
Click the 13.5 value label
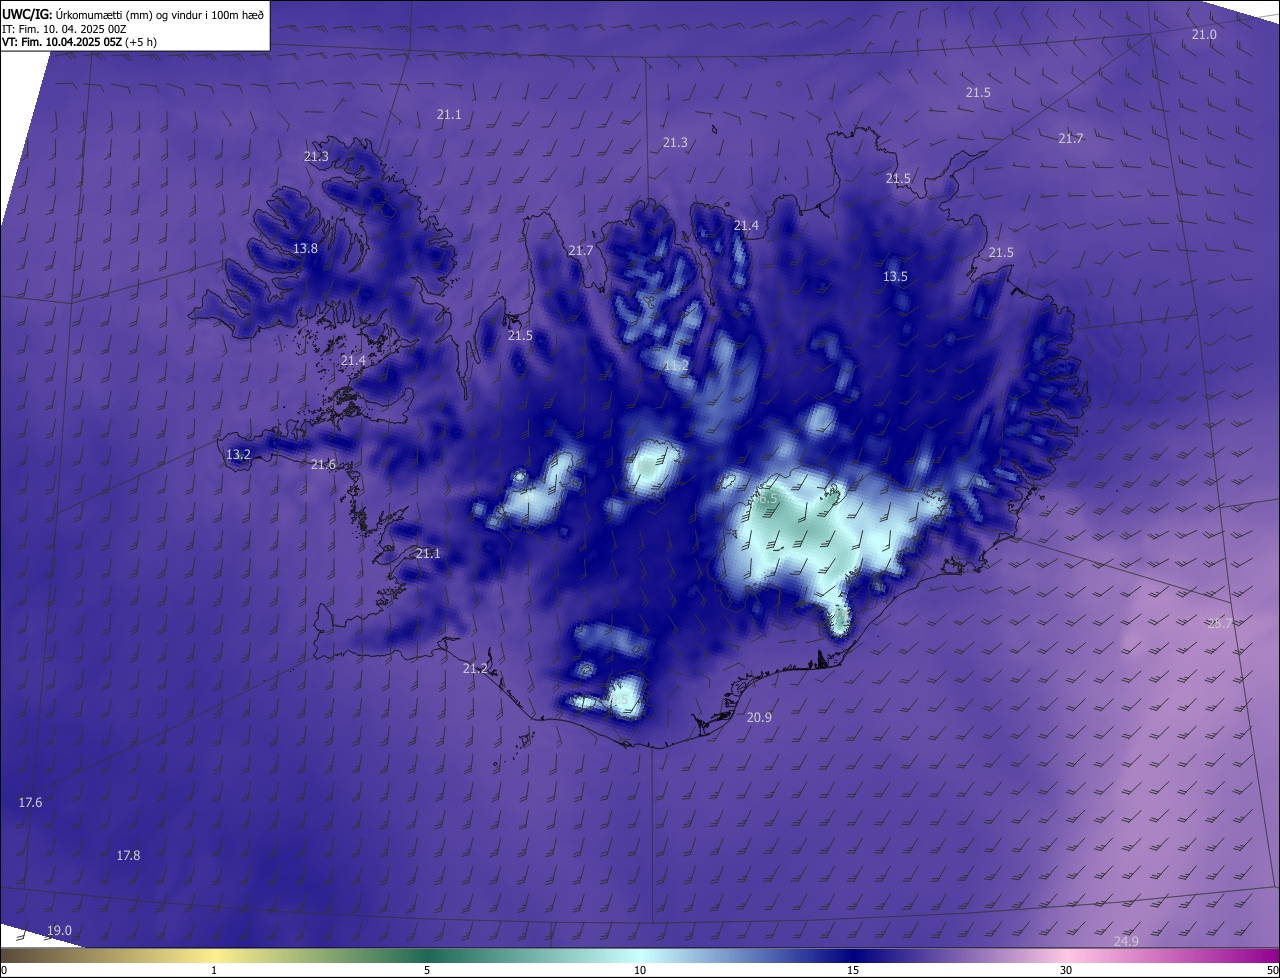pyautogui.click(x=895, y=277)
